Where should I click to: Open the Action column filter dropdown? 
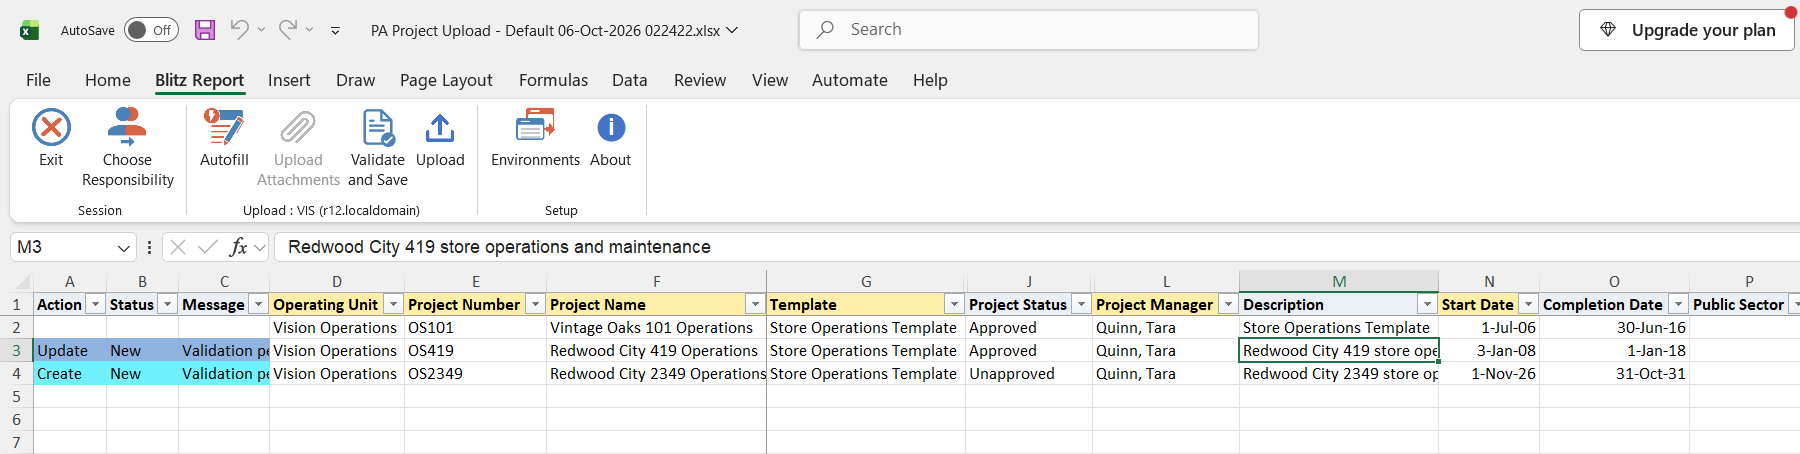pos(96,304)
